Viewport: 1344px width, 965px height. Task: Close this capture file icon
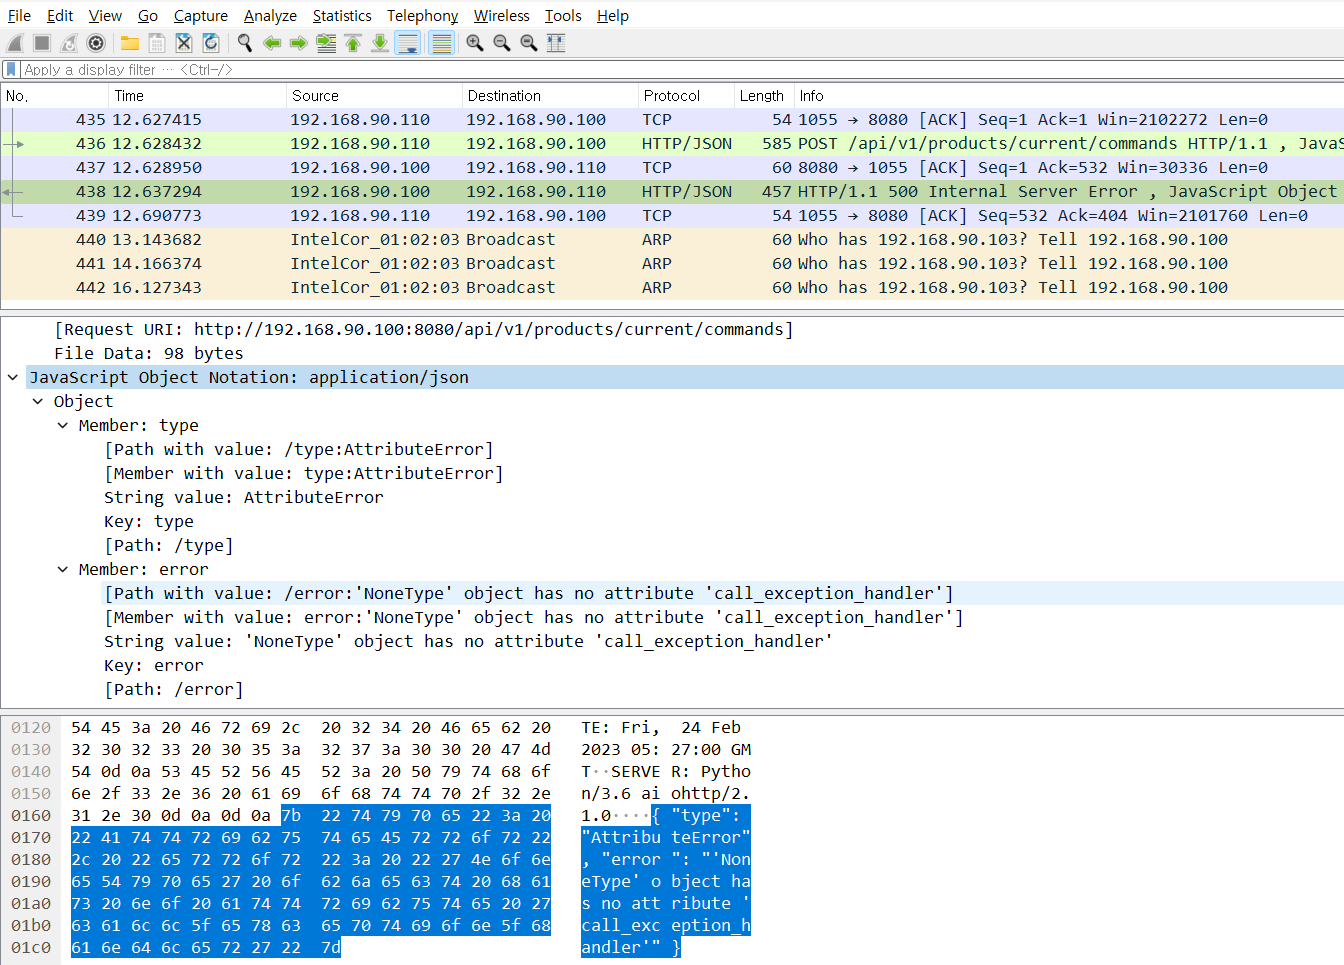184,43
